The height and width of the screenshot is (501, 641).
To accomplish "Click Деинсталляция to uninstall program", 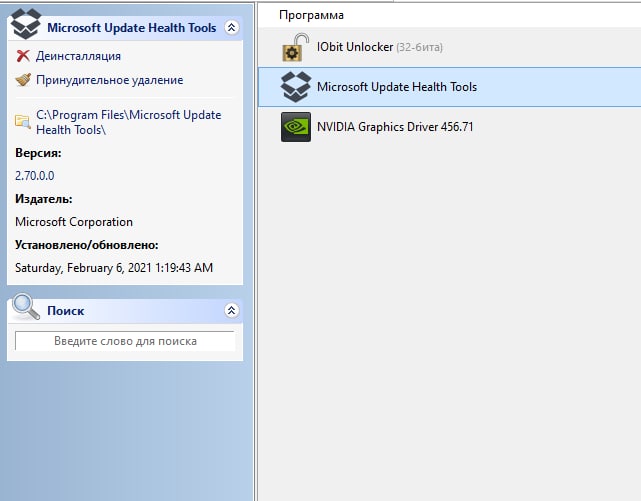I will [x=78, y=56].
